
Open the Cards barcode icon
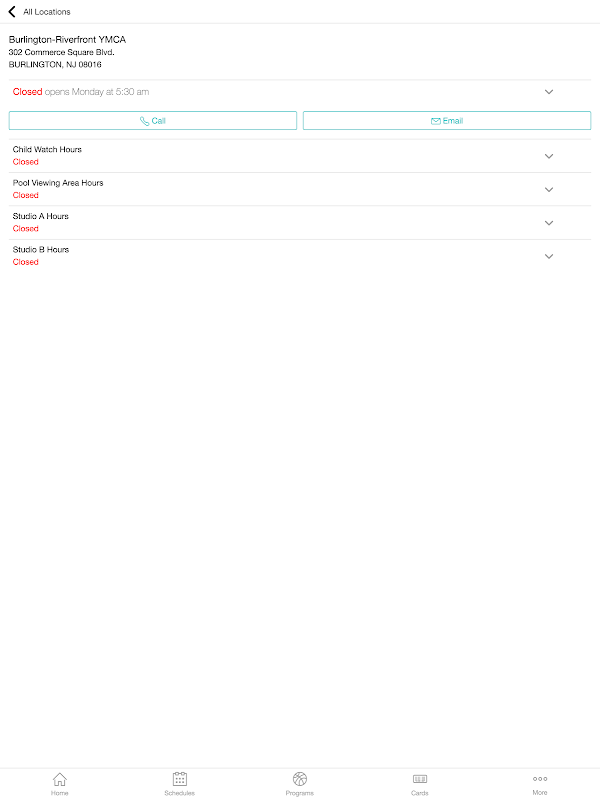[x=420, y=779]
